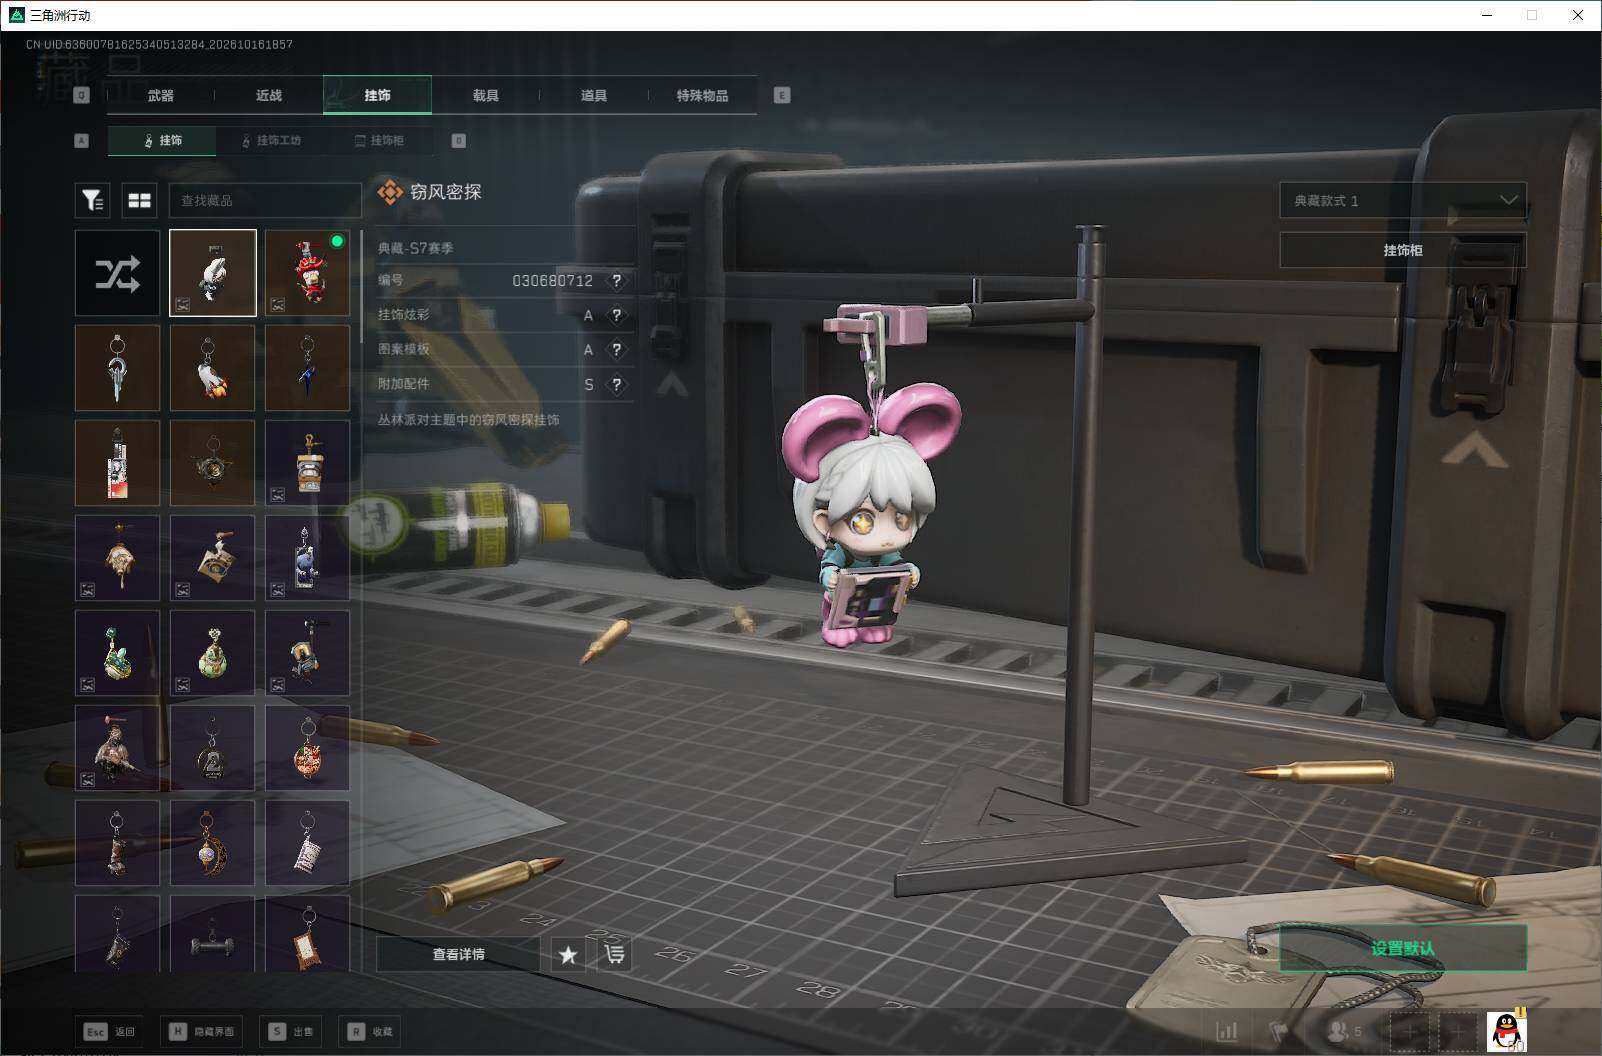1602x1056 pixels.
Task: Select the dumbbell charm thumbnail
Action: click(x=212, y=934)
